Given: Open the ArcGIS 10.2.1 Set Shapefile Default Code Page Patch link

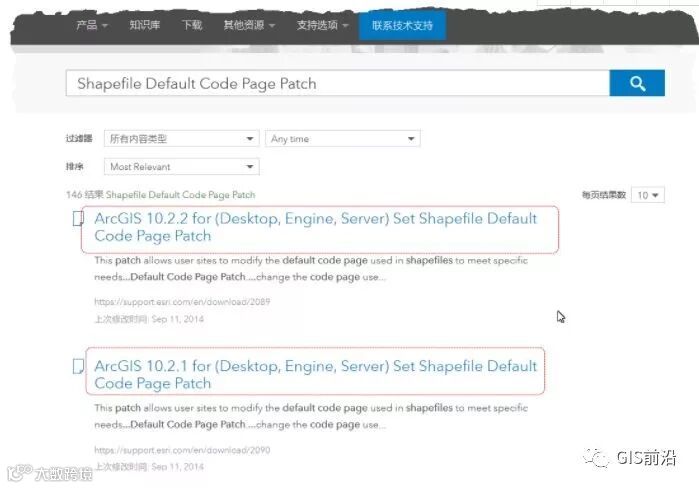Looking at the screenshot, I should (316, 374).
